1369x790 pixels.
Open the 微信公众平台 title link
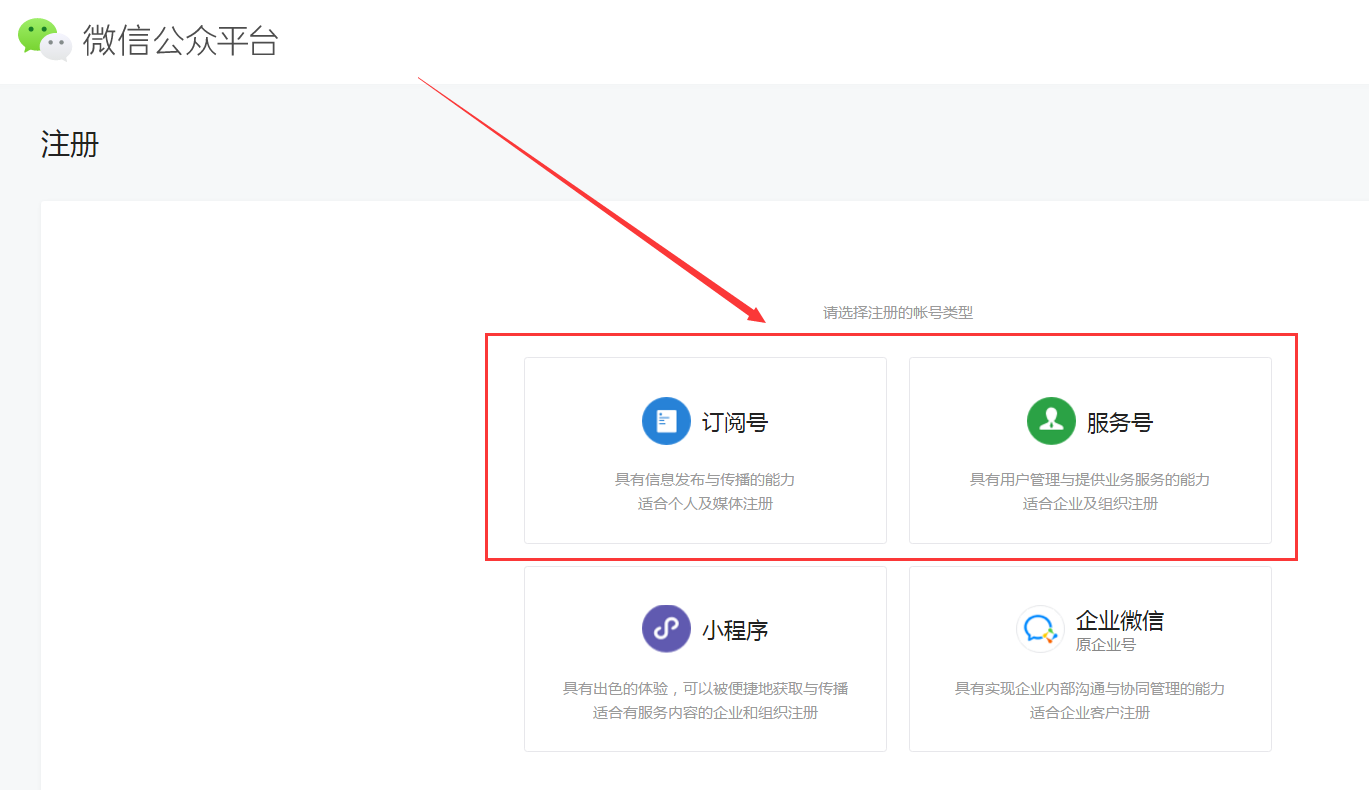pyautogui.click(x=180, y=41)
